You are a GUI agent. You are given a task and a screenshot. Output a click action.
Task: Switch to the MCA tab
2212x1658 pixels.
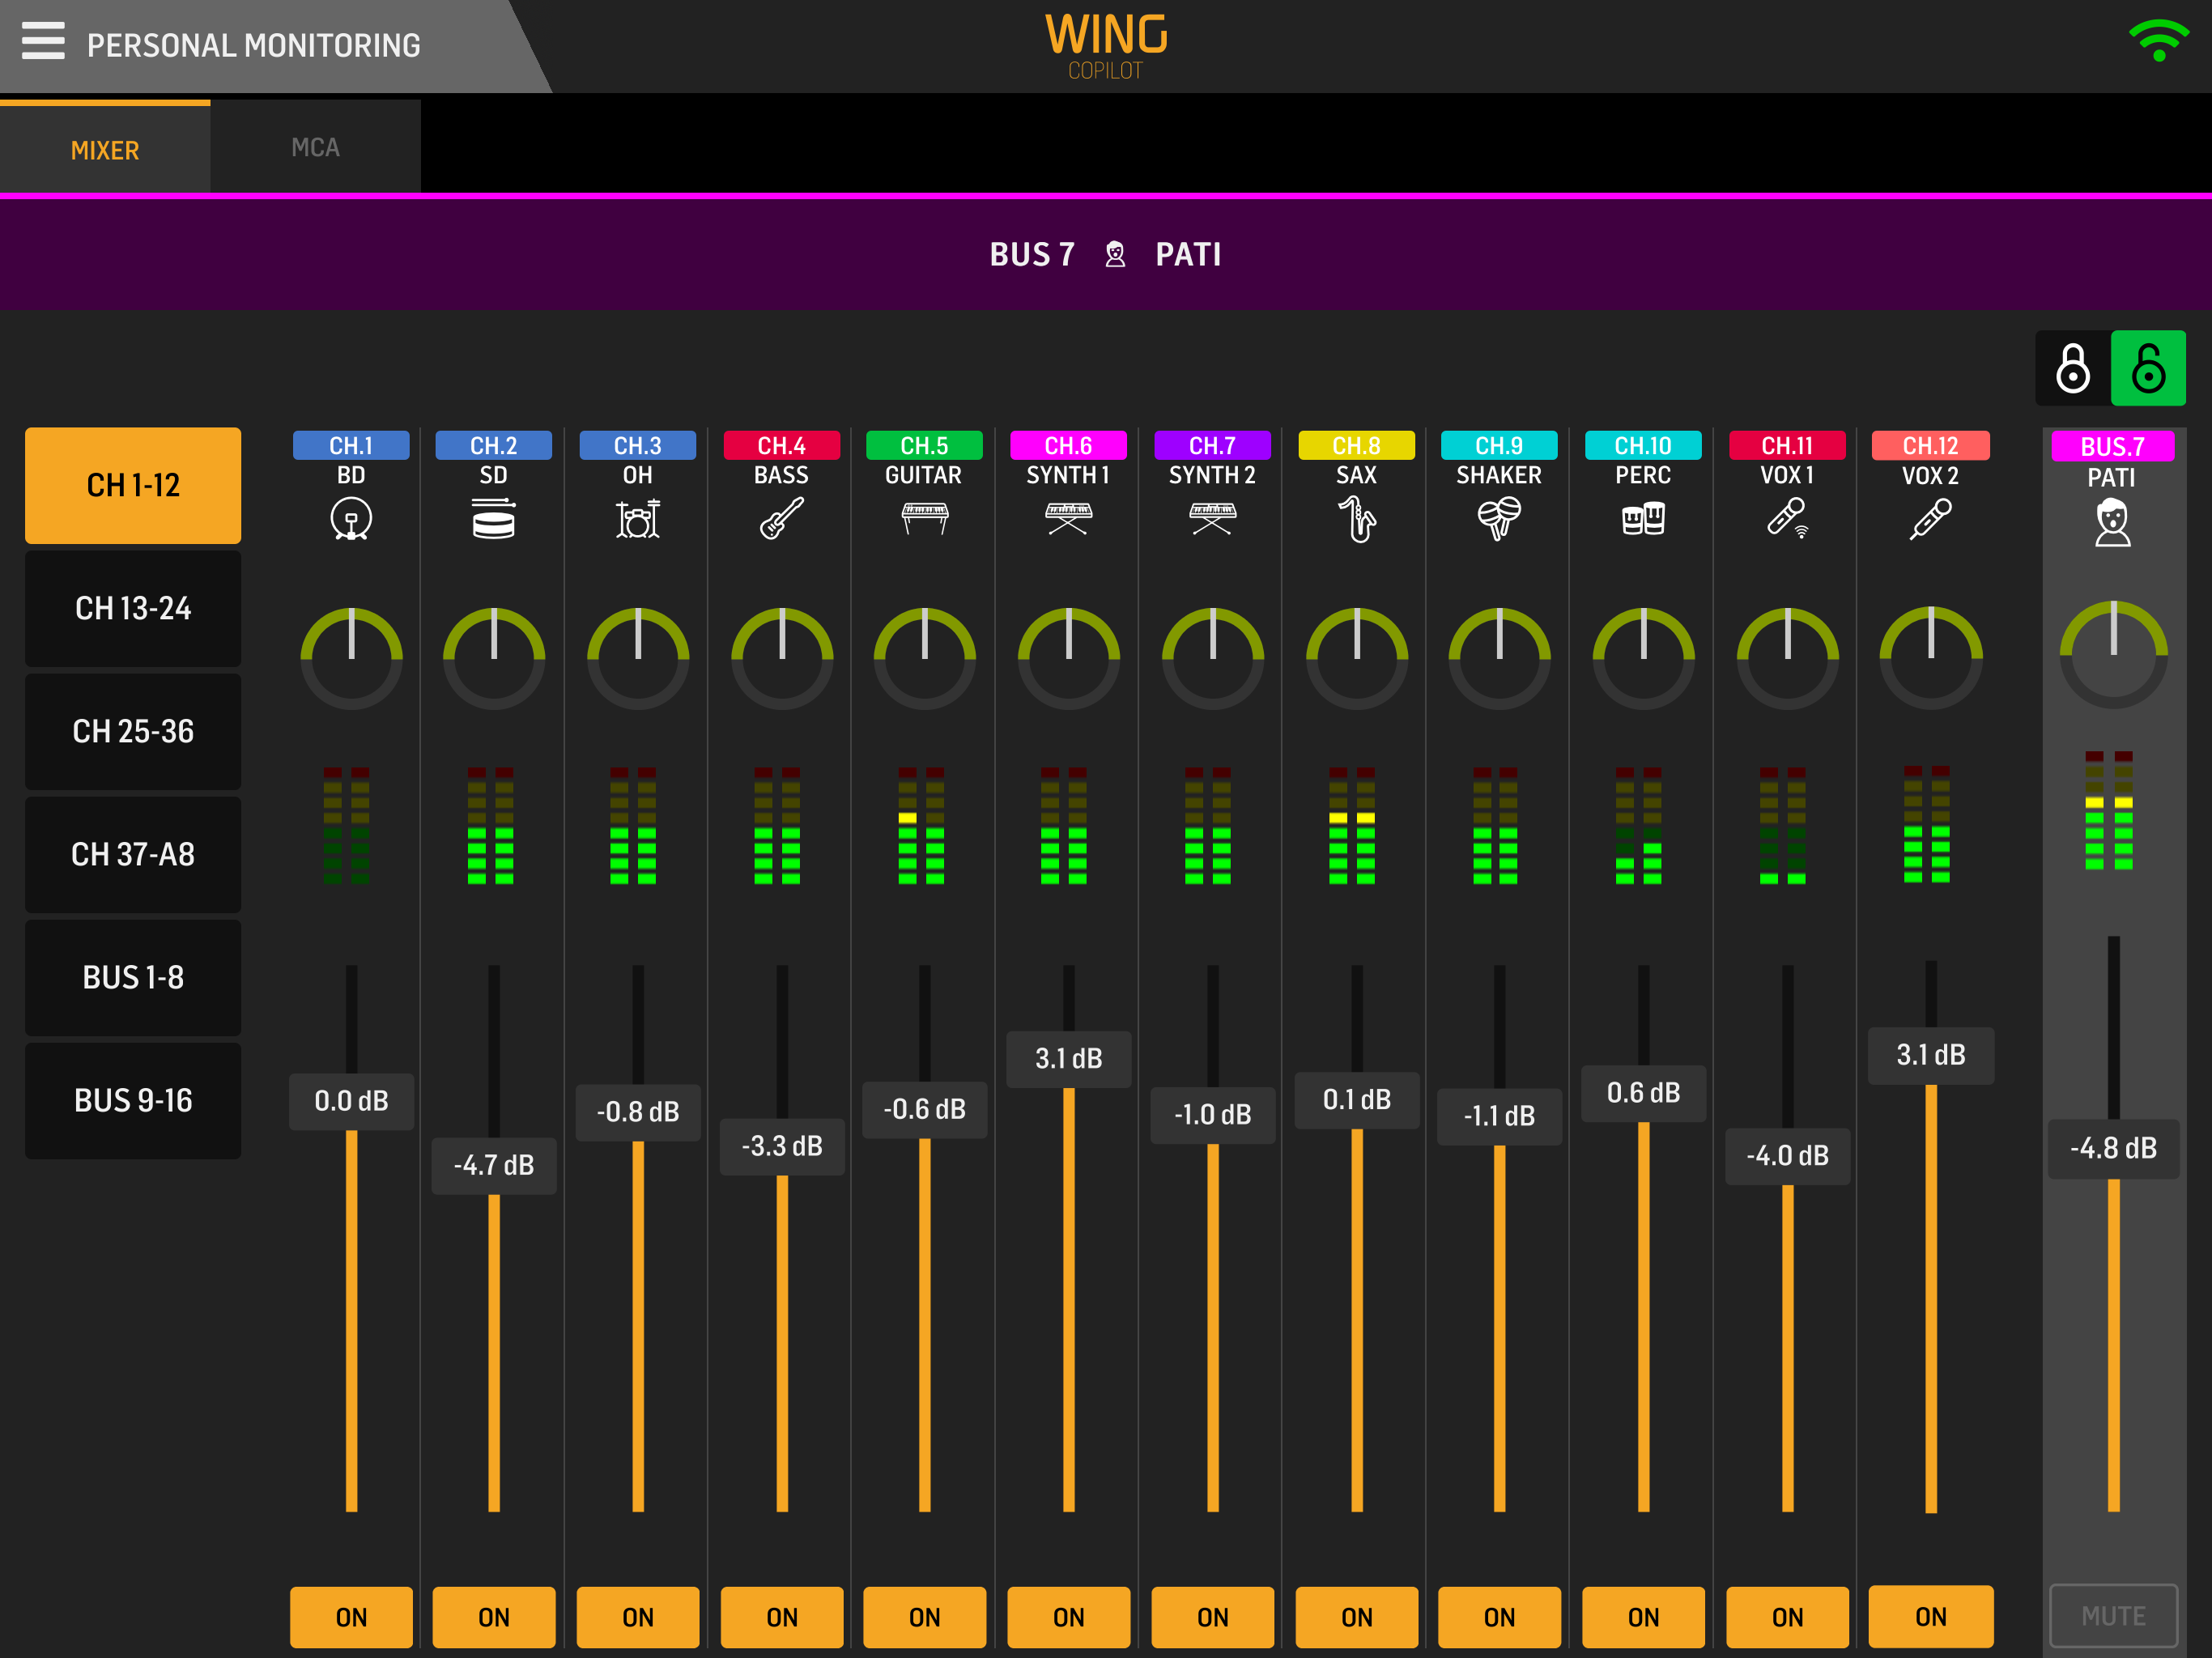[315, 148]
